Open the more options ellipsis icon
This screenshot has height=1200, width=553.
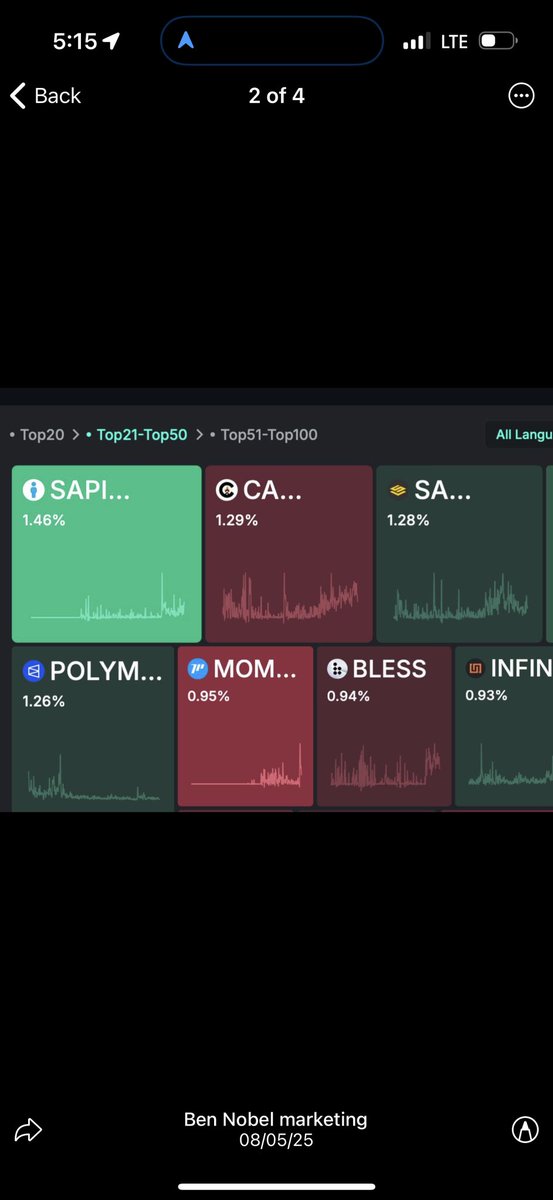click(521, 95)
